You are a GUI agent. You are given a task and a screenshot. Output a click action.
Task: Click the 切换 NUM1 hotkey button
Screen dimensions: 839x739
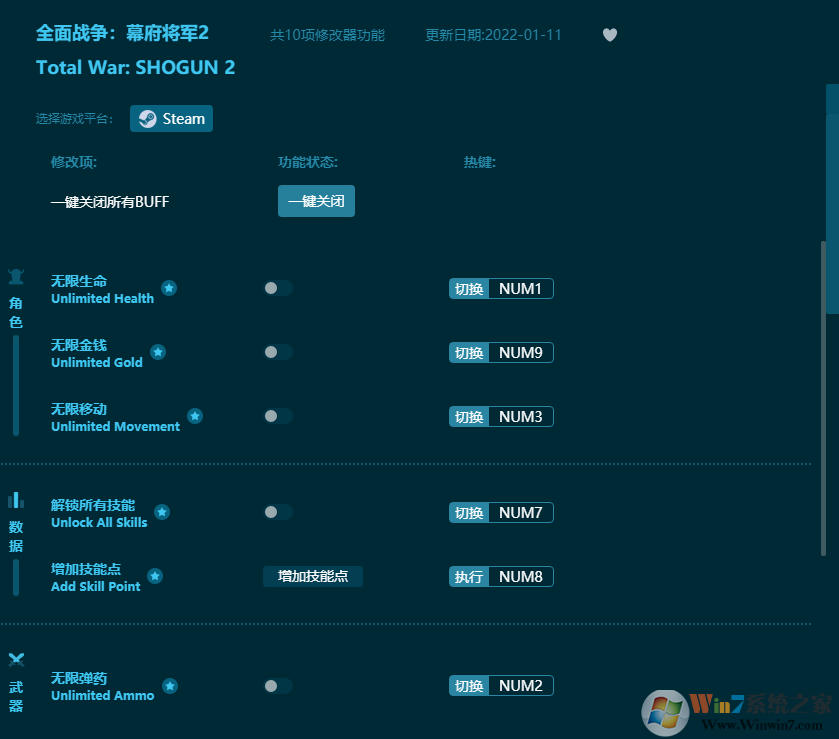pos(501,288)
